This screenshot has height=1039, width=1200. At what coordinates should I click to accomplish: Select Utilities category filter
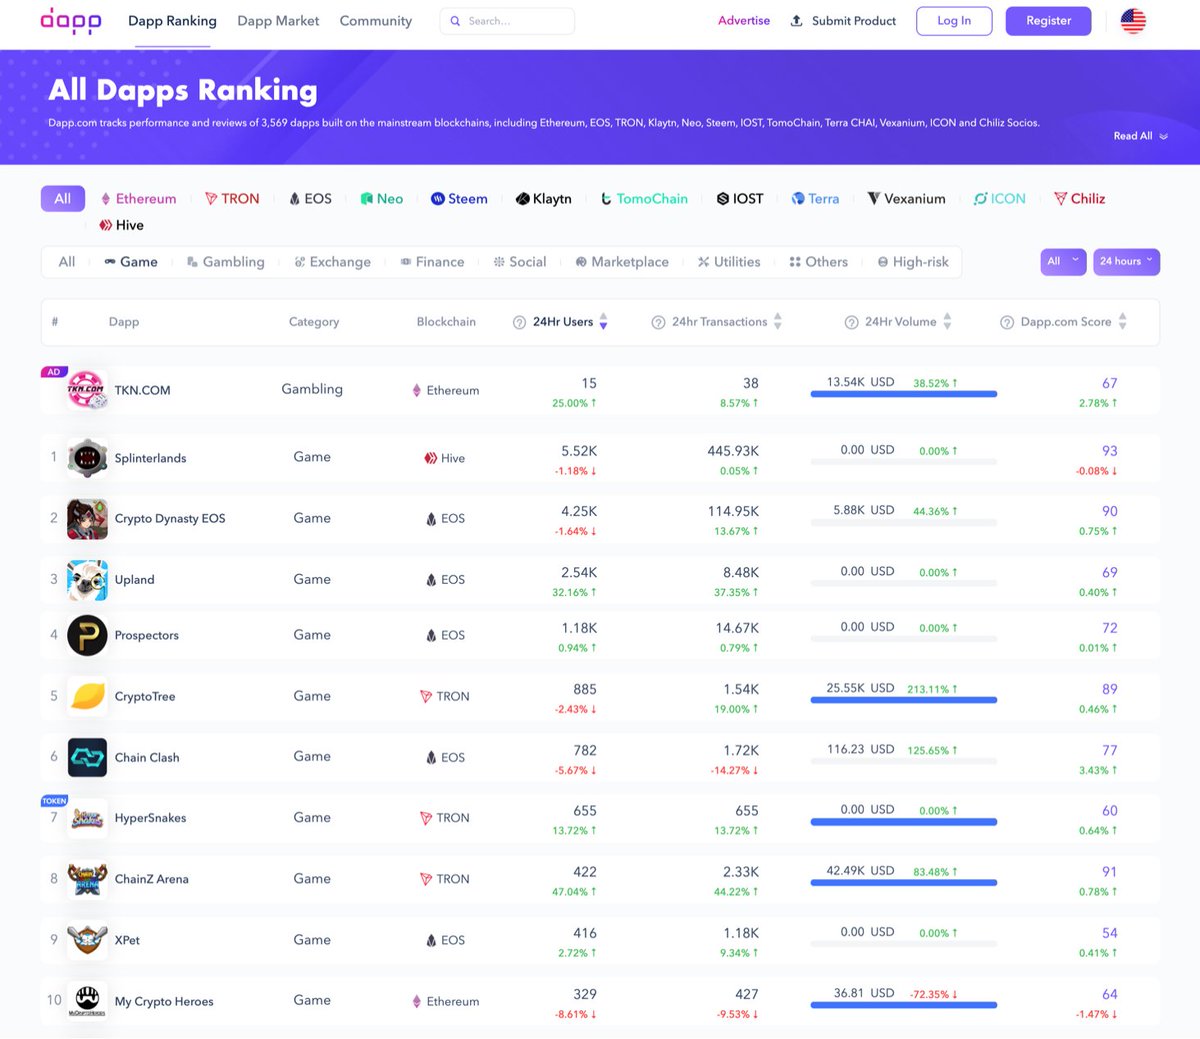click(729, 262)
